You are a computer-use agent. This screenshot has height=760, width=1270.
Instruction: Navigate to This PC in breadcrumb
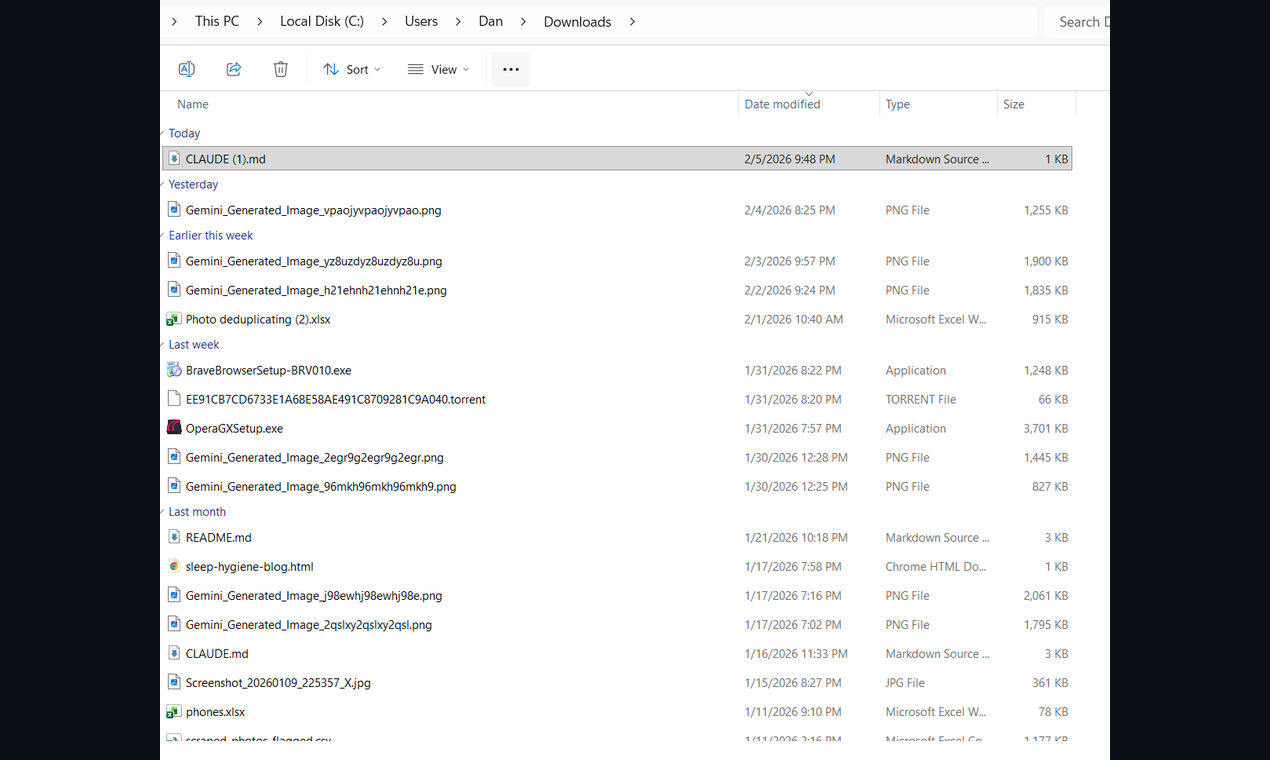217,21
